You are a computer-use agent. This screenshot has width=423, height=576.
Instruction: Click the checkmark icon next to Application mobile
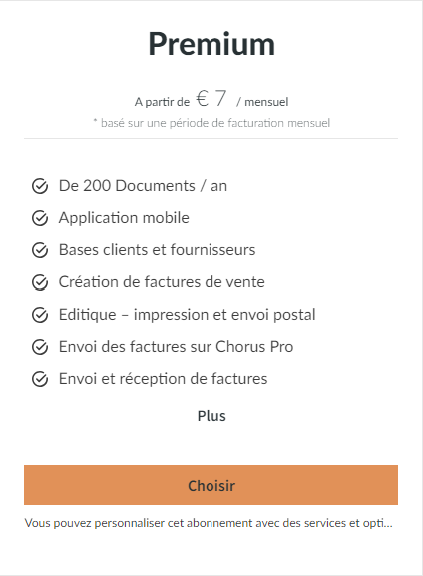click(40, 218)
